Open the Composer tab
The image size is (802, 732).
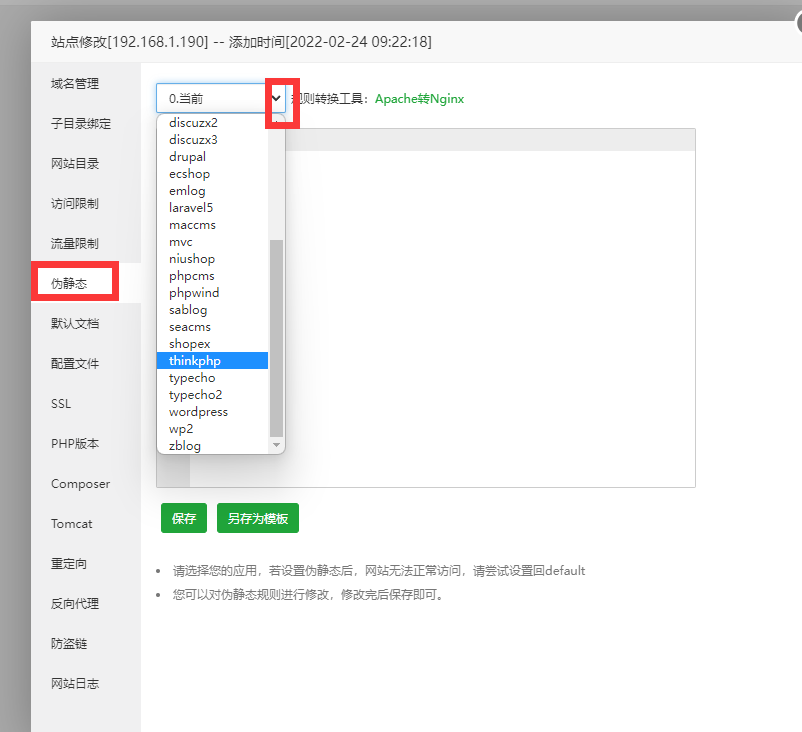coord(80,483)
